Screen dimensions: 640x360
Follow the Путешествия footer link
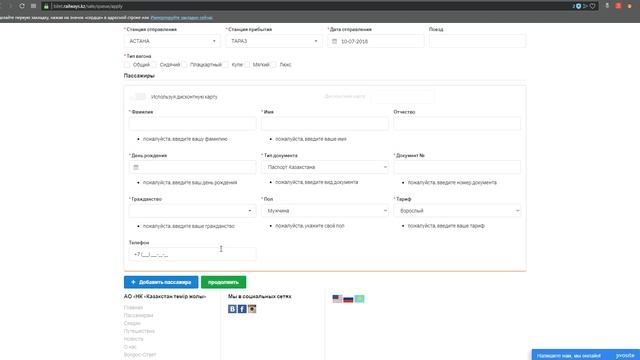(x=139, y=331)
